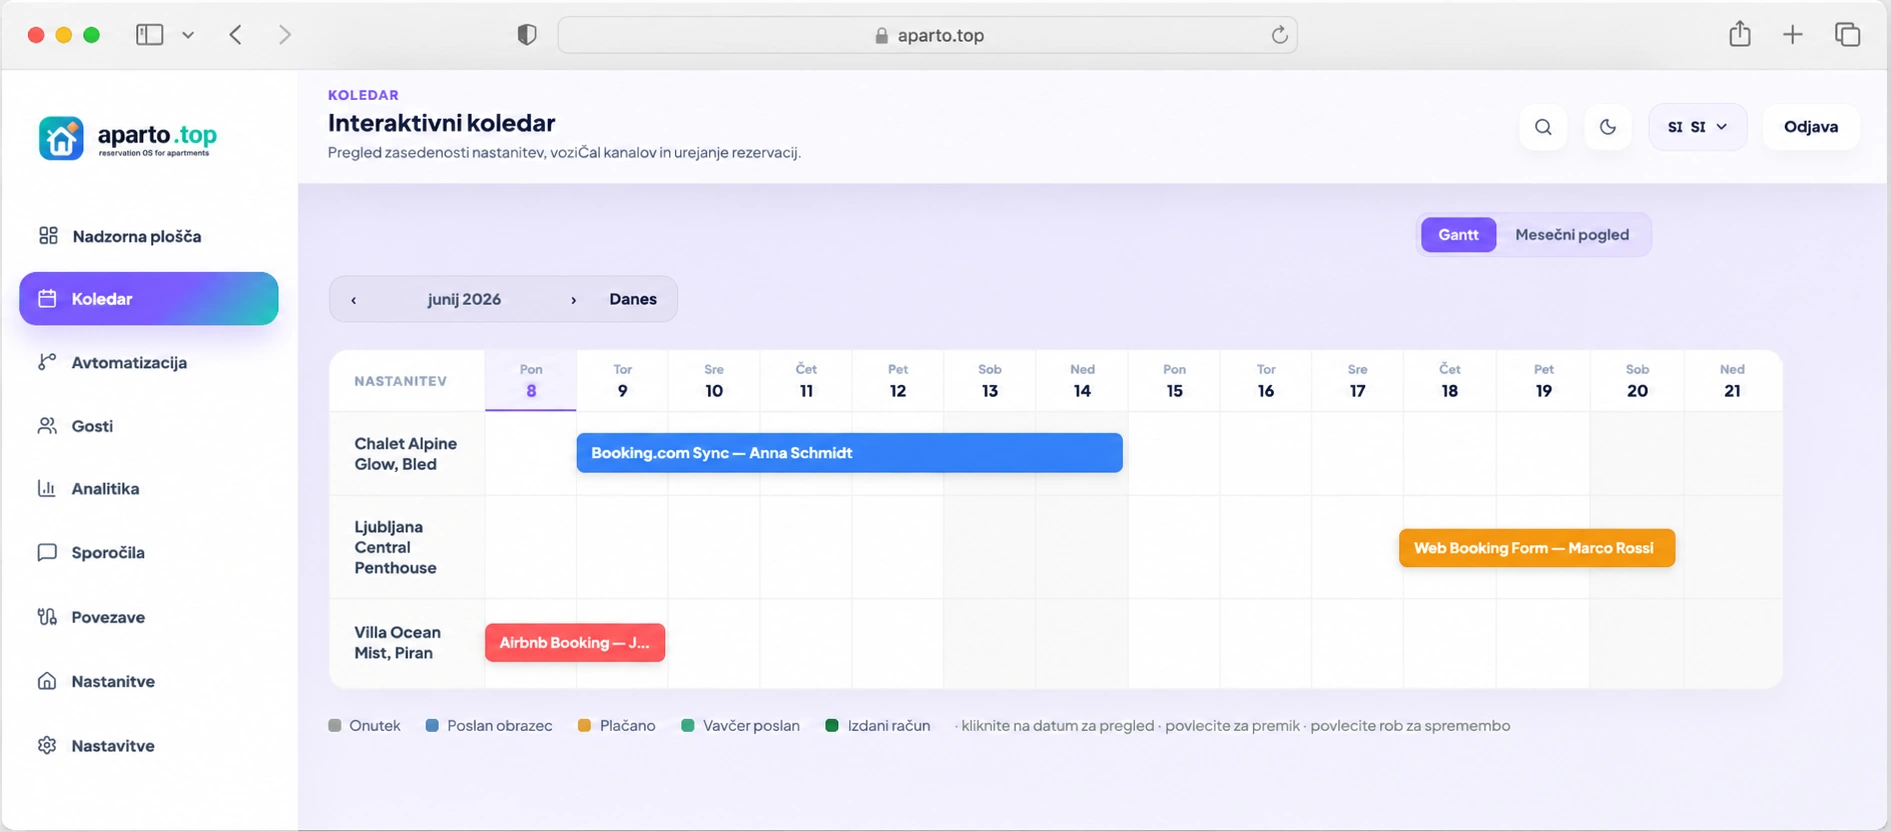
Task: Click the Plačano orange legend swatch
Action: click(x=585, y=725)
